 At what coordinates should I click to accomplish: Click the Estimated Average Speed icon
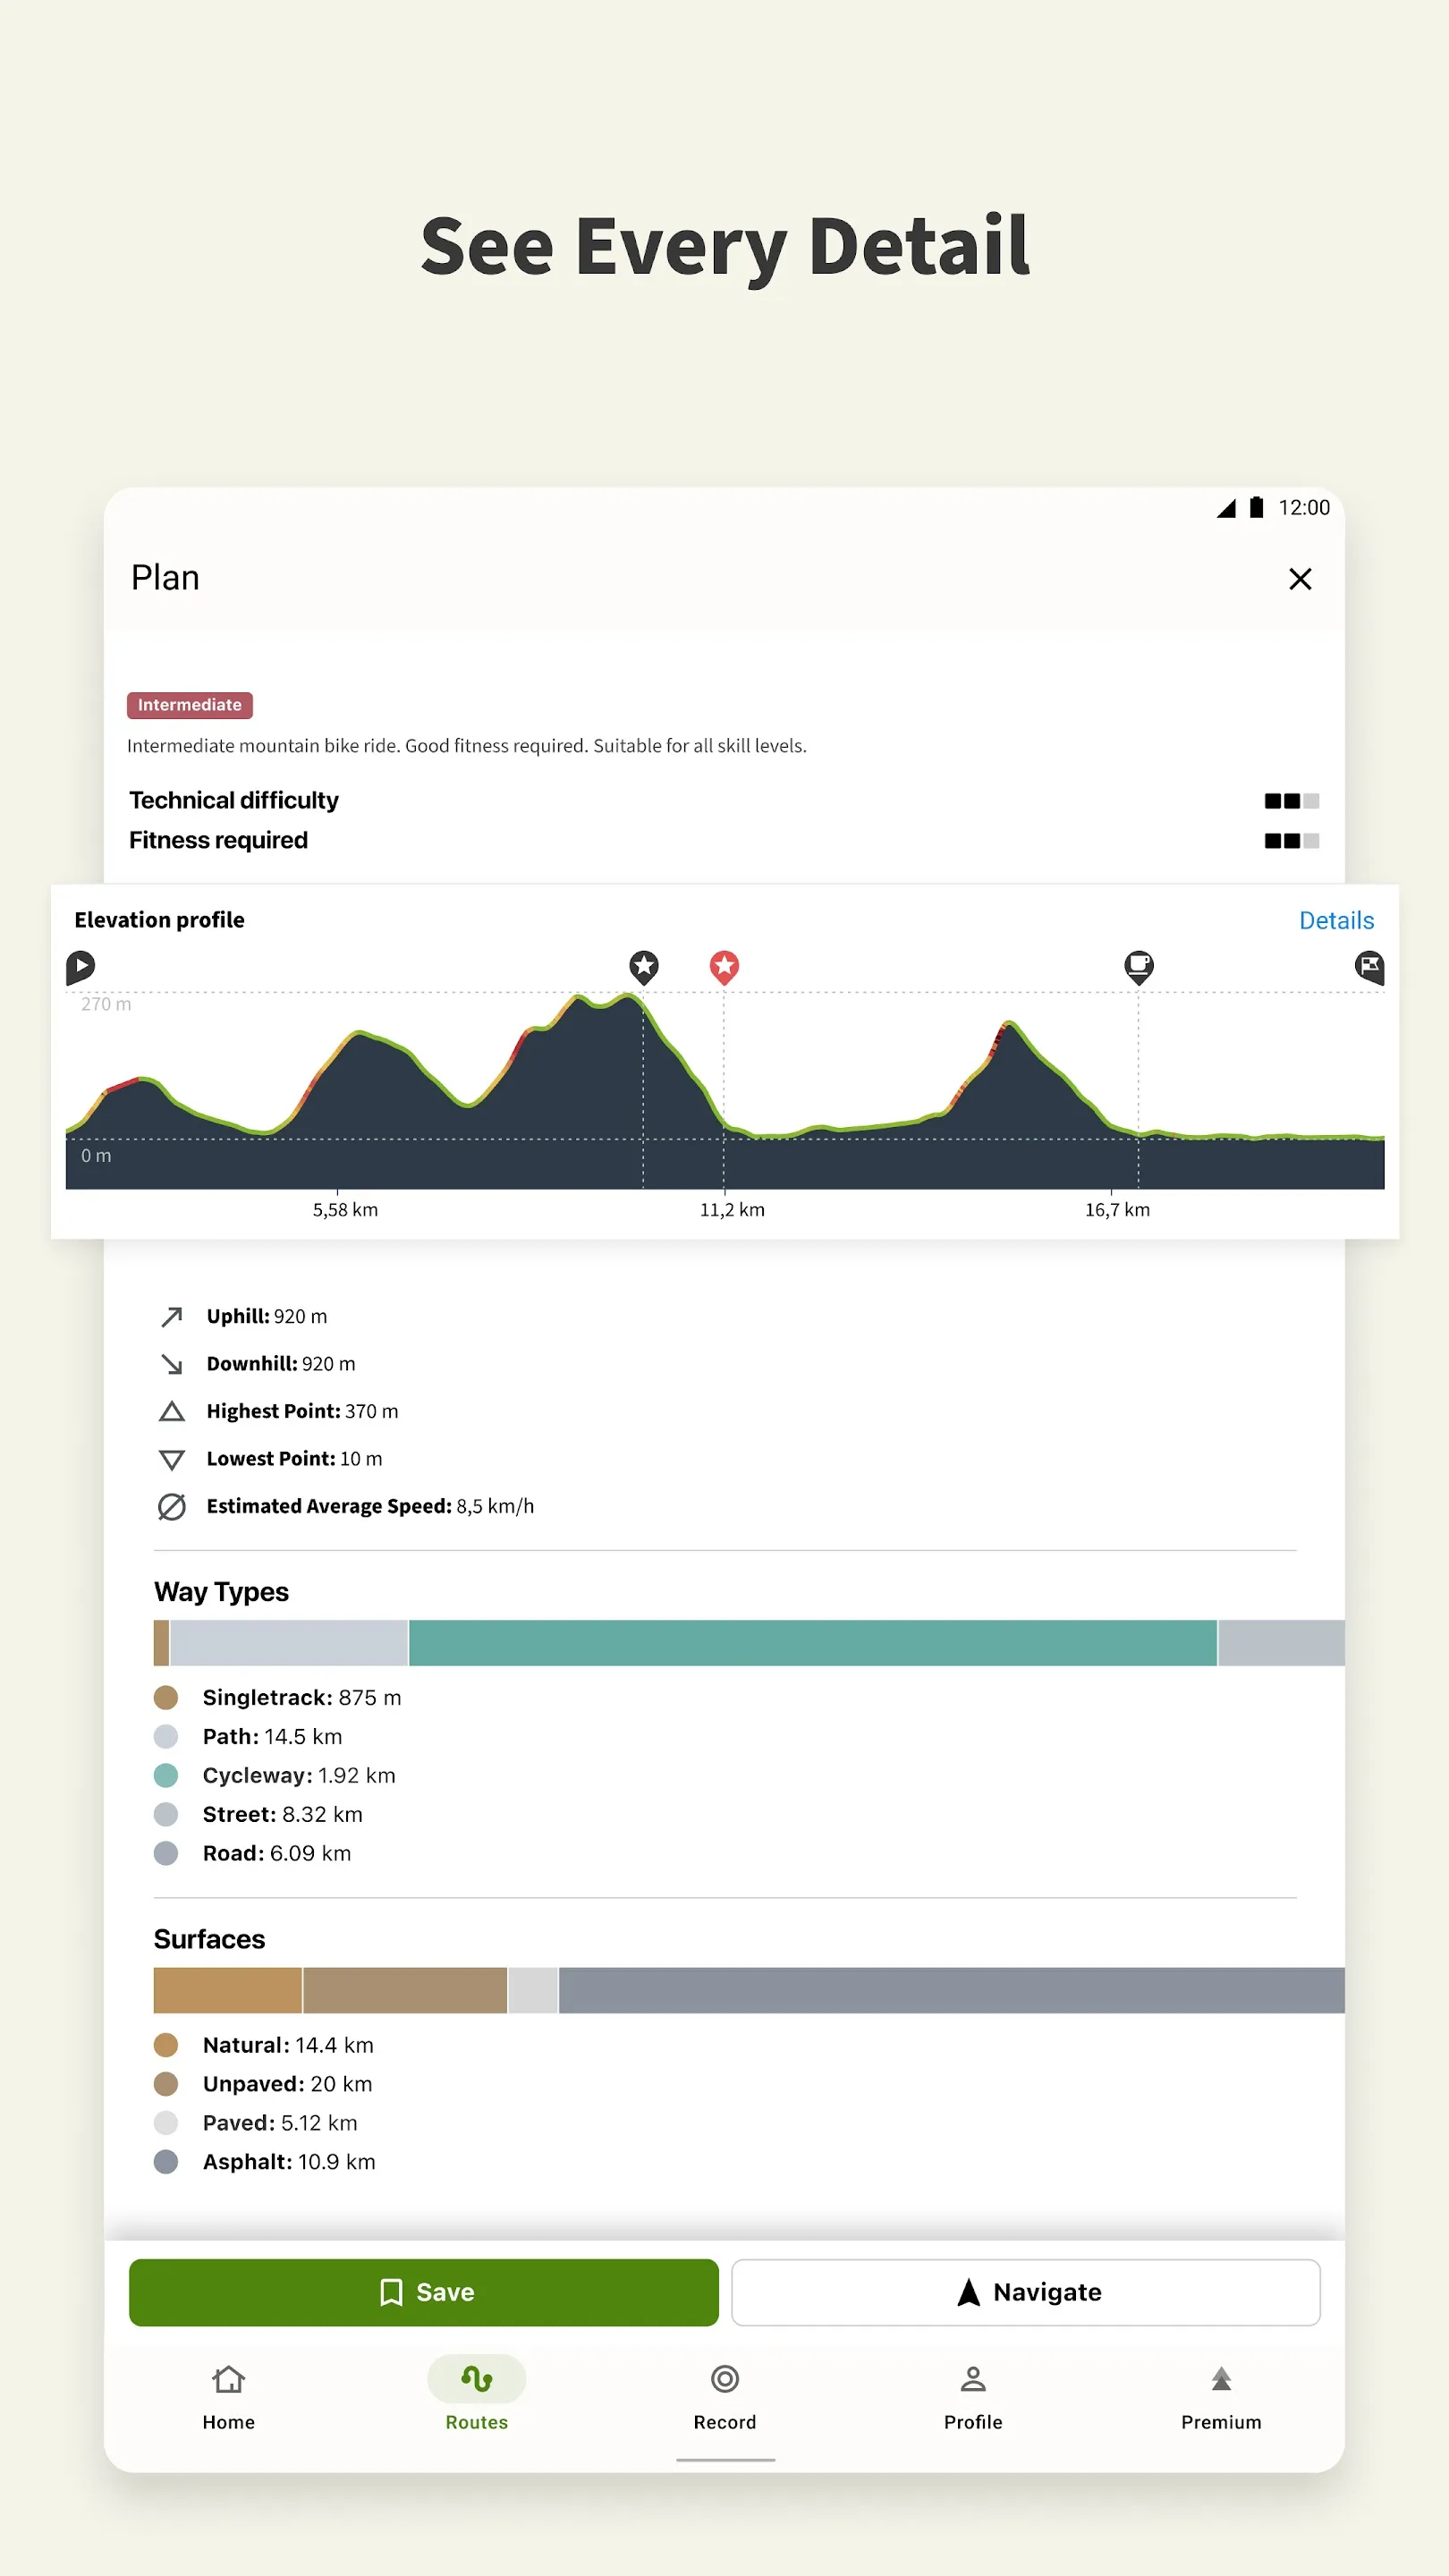(x=171, y=1506)
